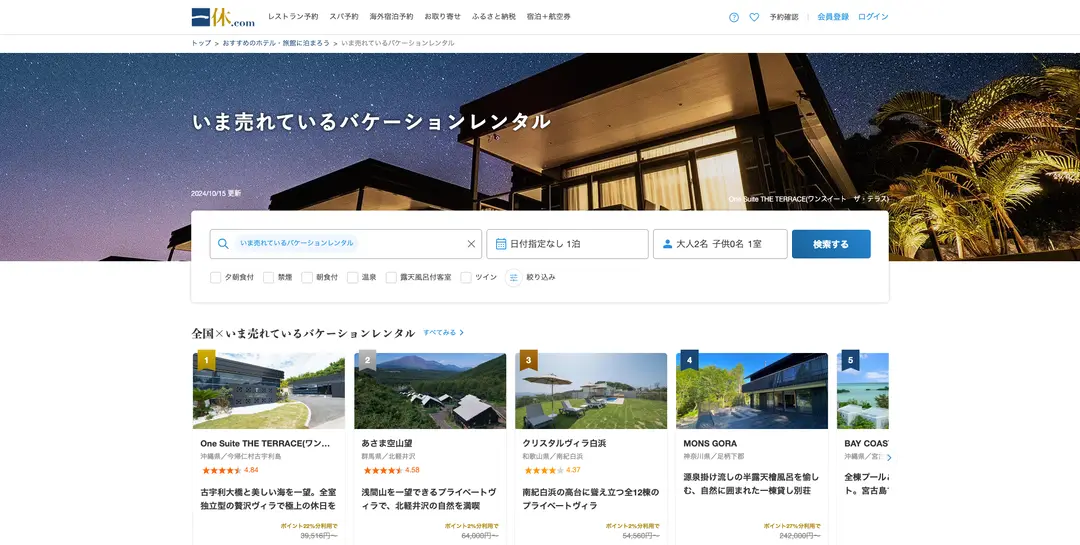This screenshot has height=545, width=1080.
Task: Click あさま空山望 hotel title
Action: tap(386, 444)
